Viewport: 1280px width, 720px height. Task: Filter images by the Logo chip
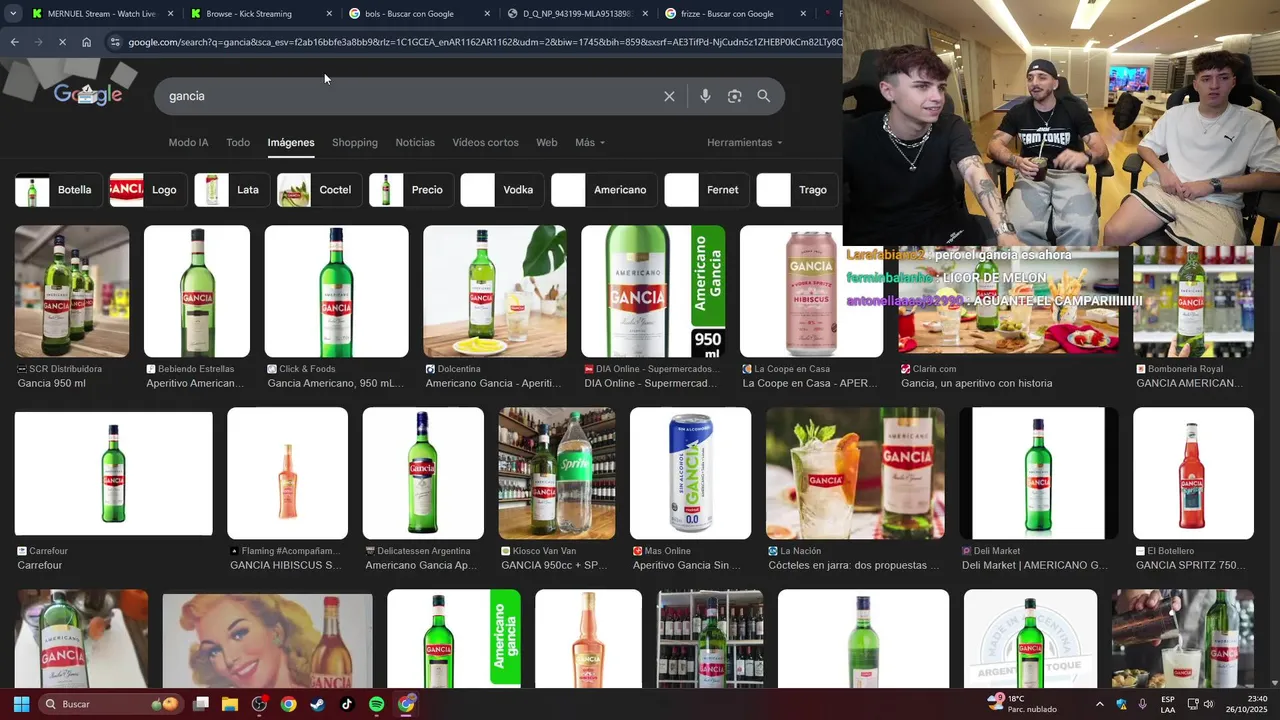(147, 190)
